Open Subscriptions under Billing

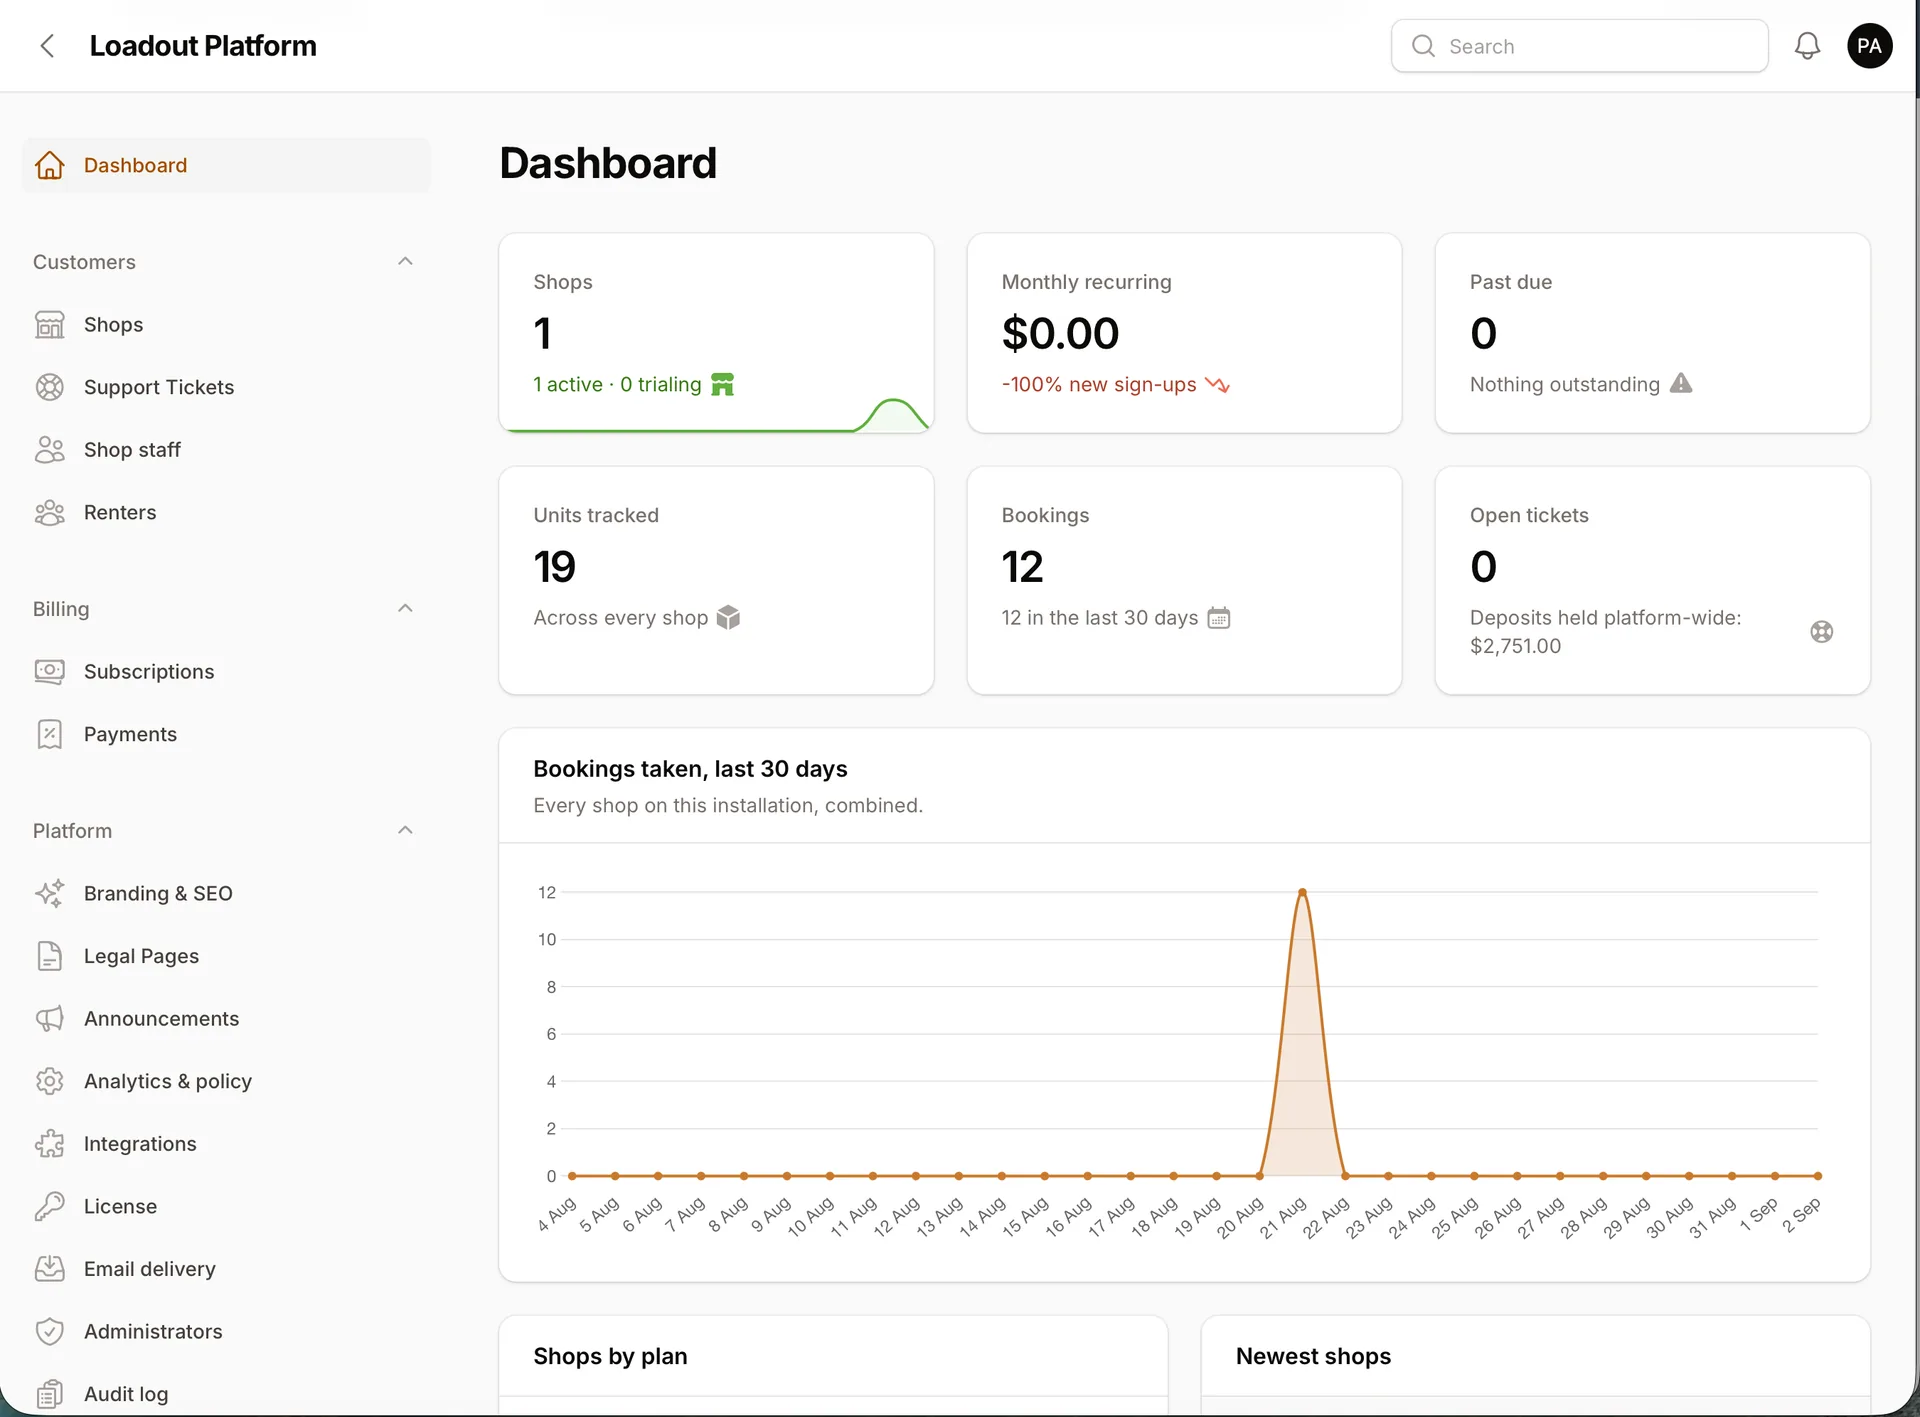point(226,672)
